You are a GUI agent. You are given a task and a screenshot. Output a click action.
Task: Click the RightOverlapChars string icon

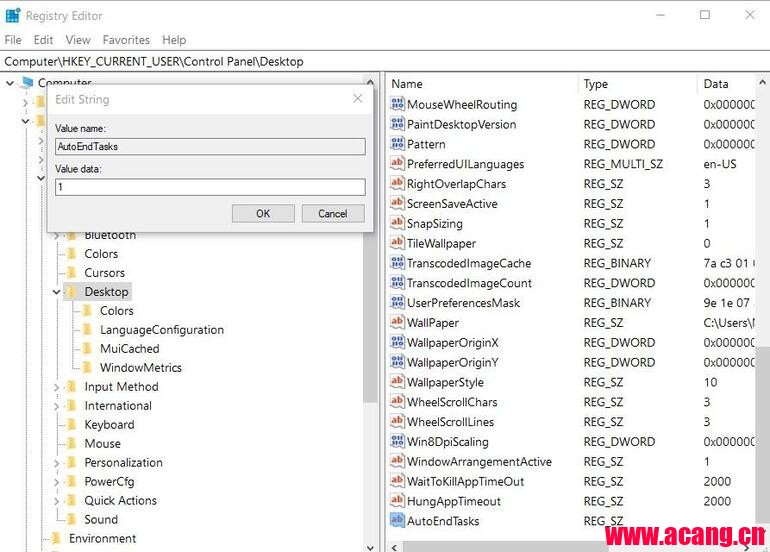(x=397, y=184)
